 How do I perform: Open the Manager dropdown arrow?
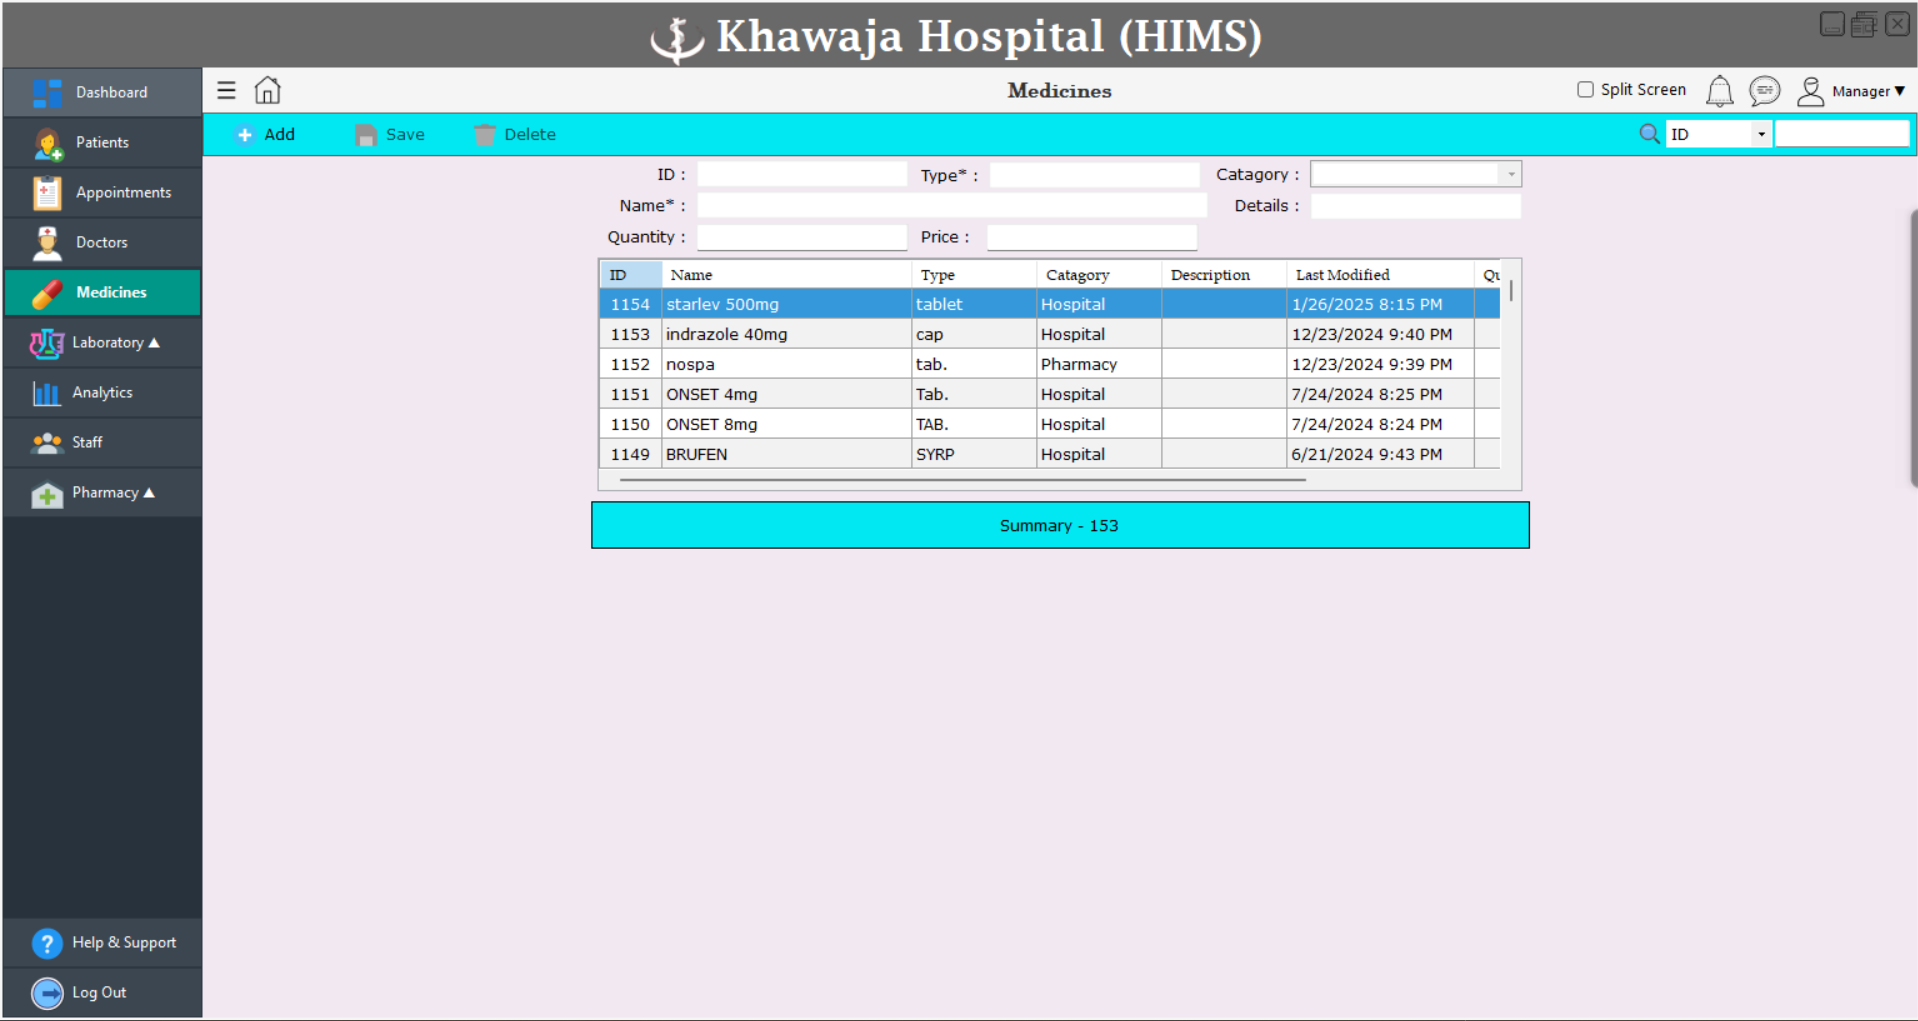tap(1899, 91)
